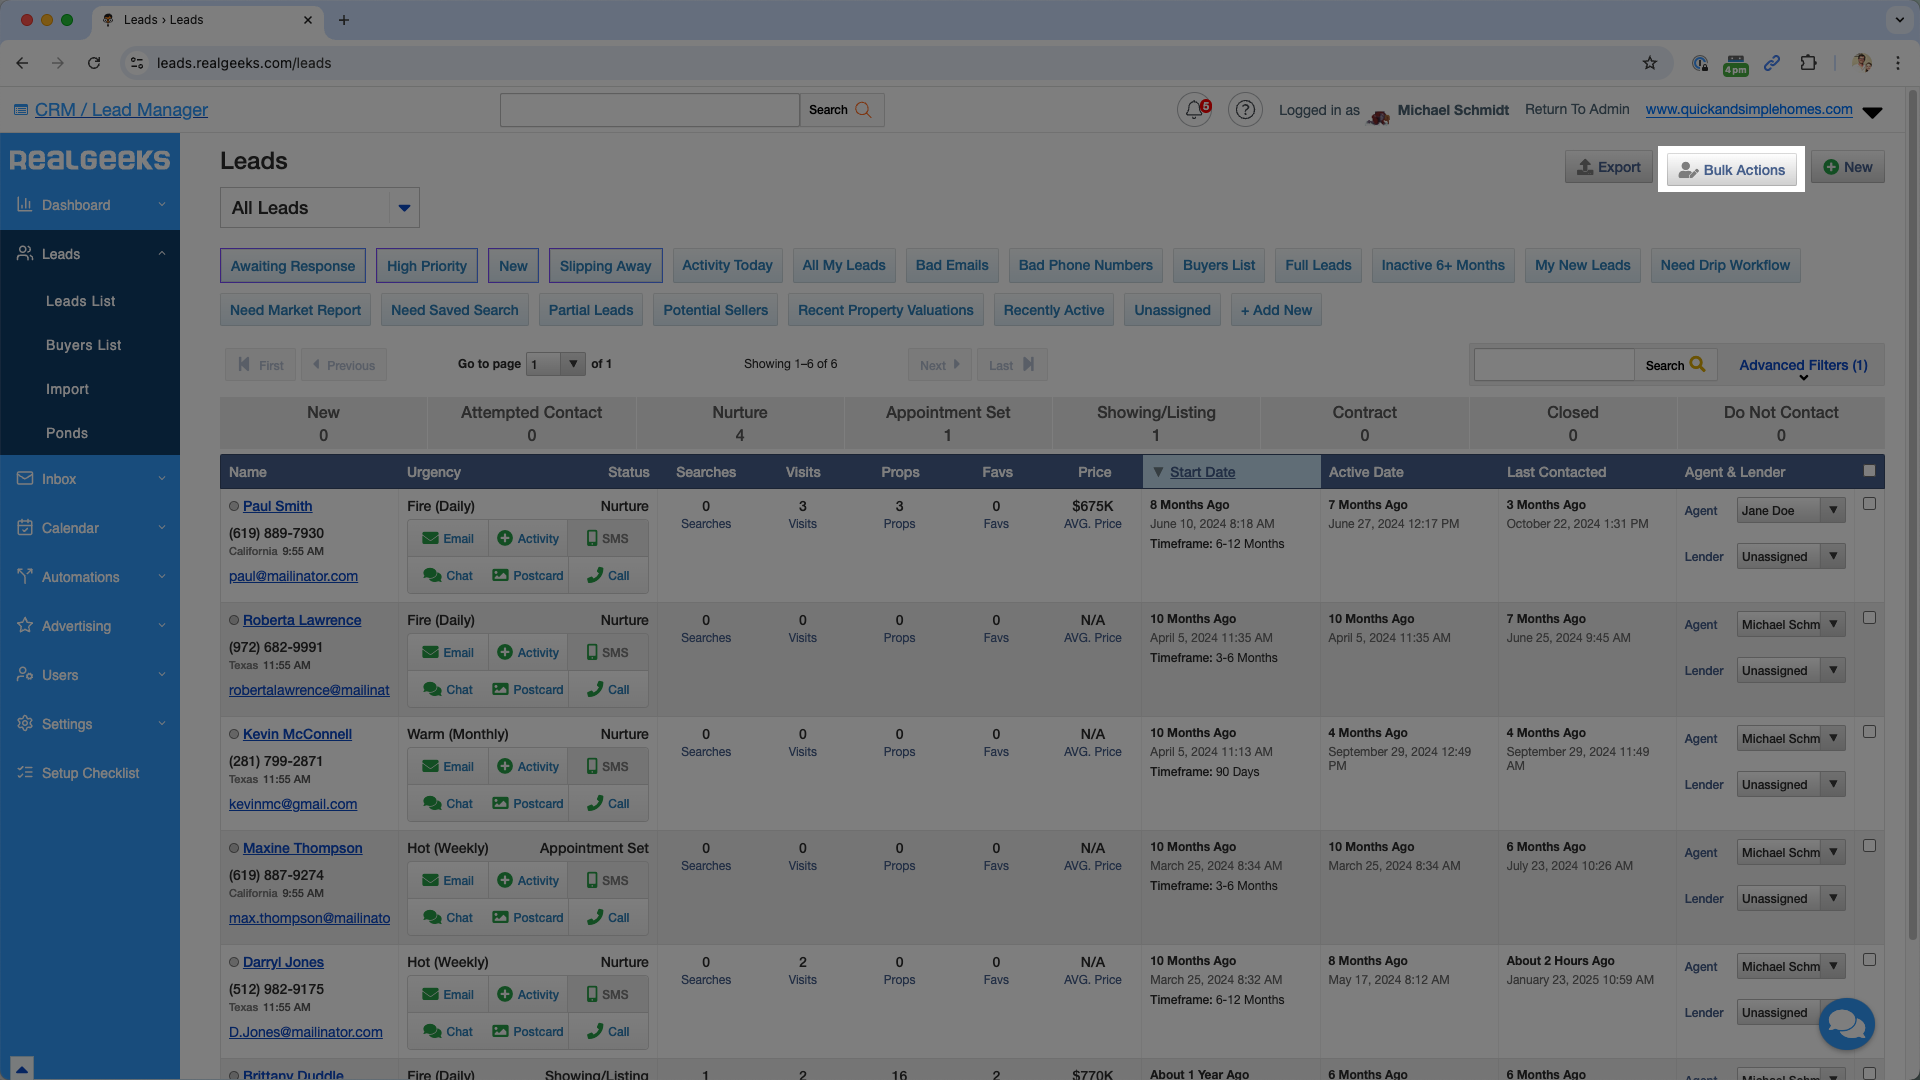This screenshot has width=1920, height=1080.
Task: Sort by the Start Date column
Action: 1202,472
